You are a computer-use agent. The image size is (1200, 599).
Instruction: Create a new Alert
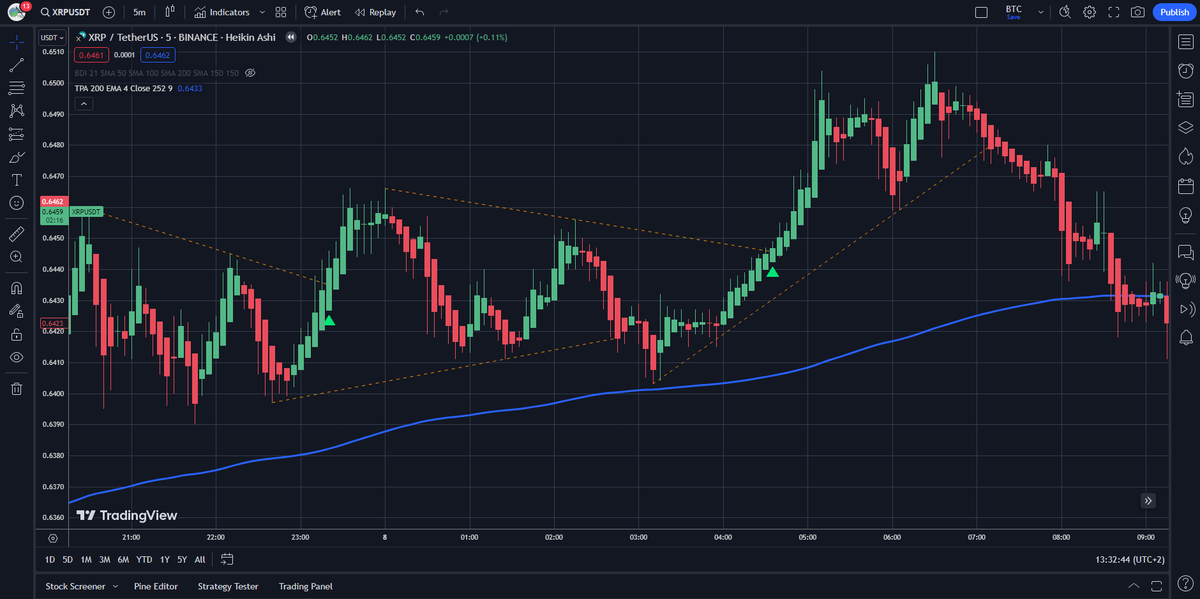pos(323,12)
